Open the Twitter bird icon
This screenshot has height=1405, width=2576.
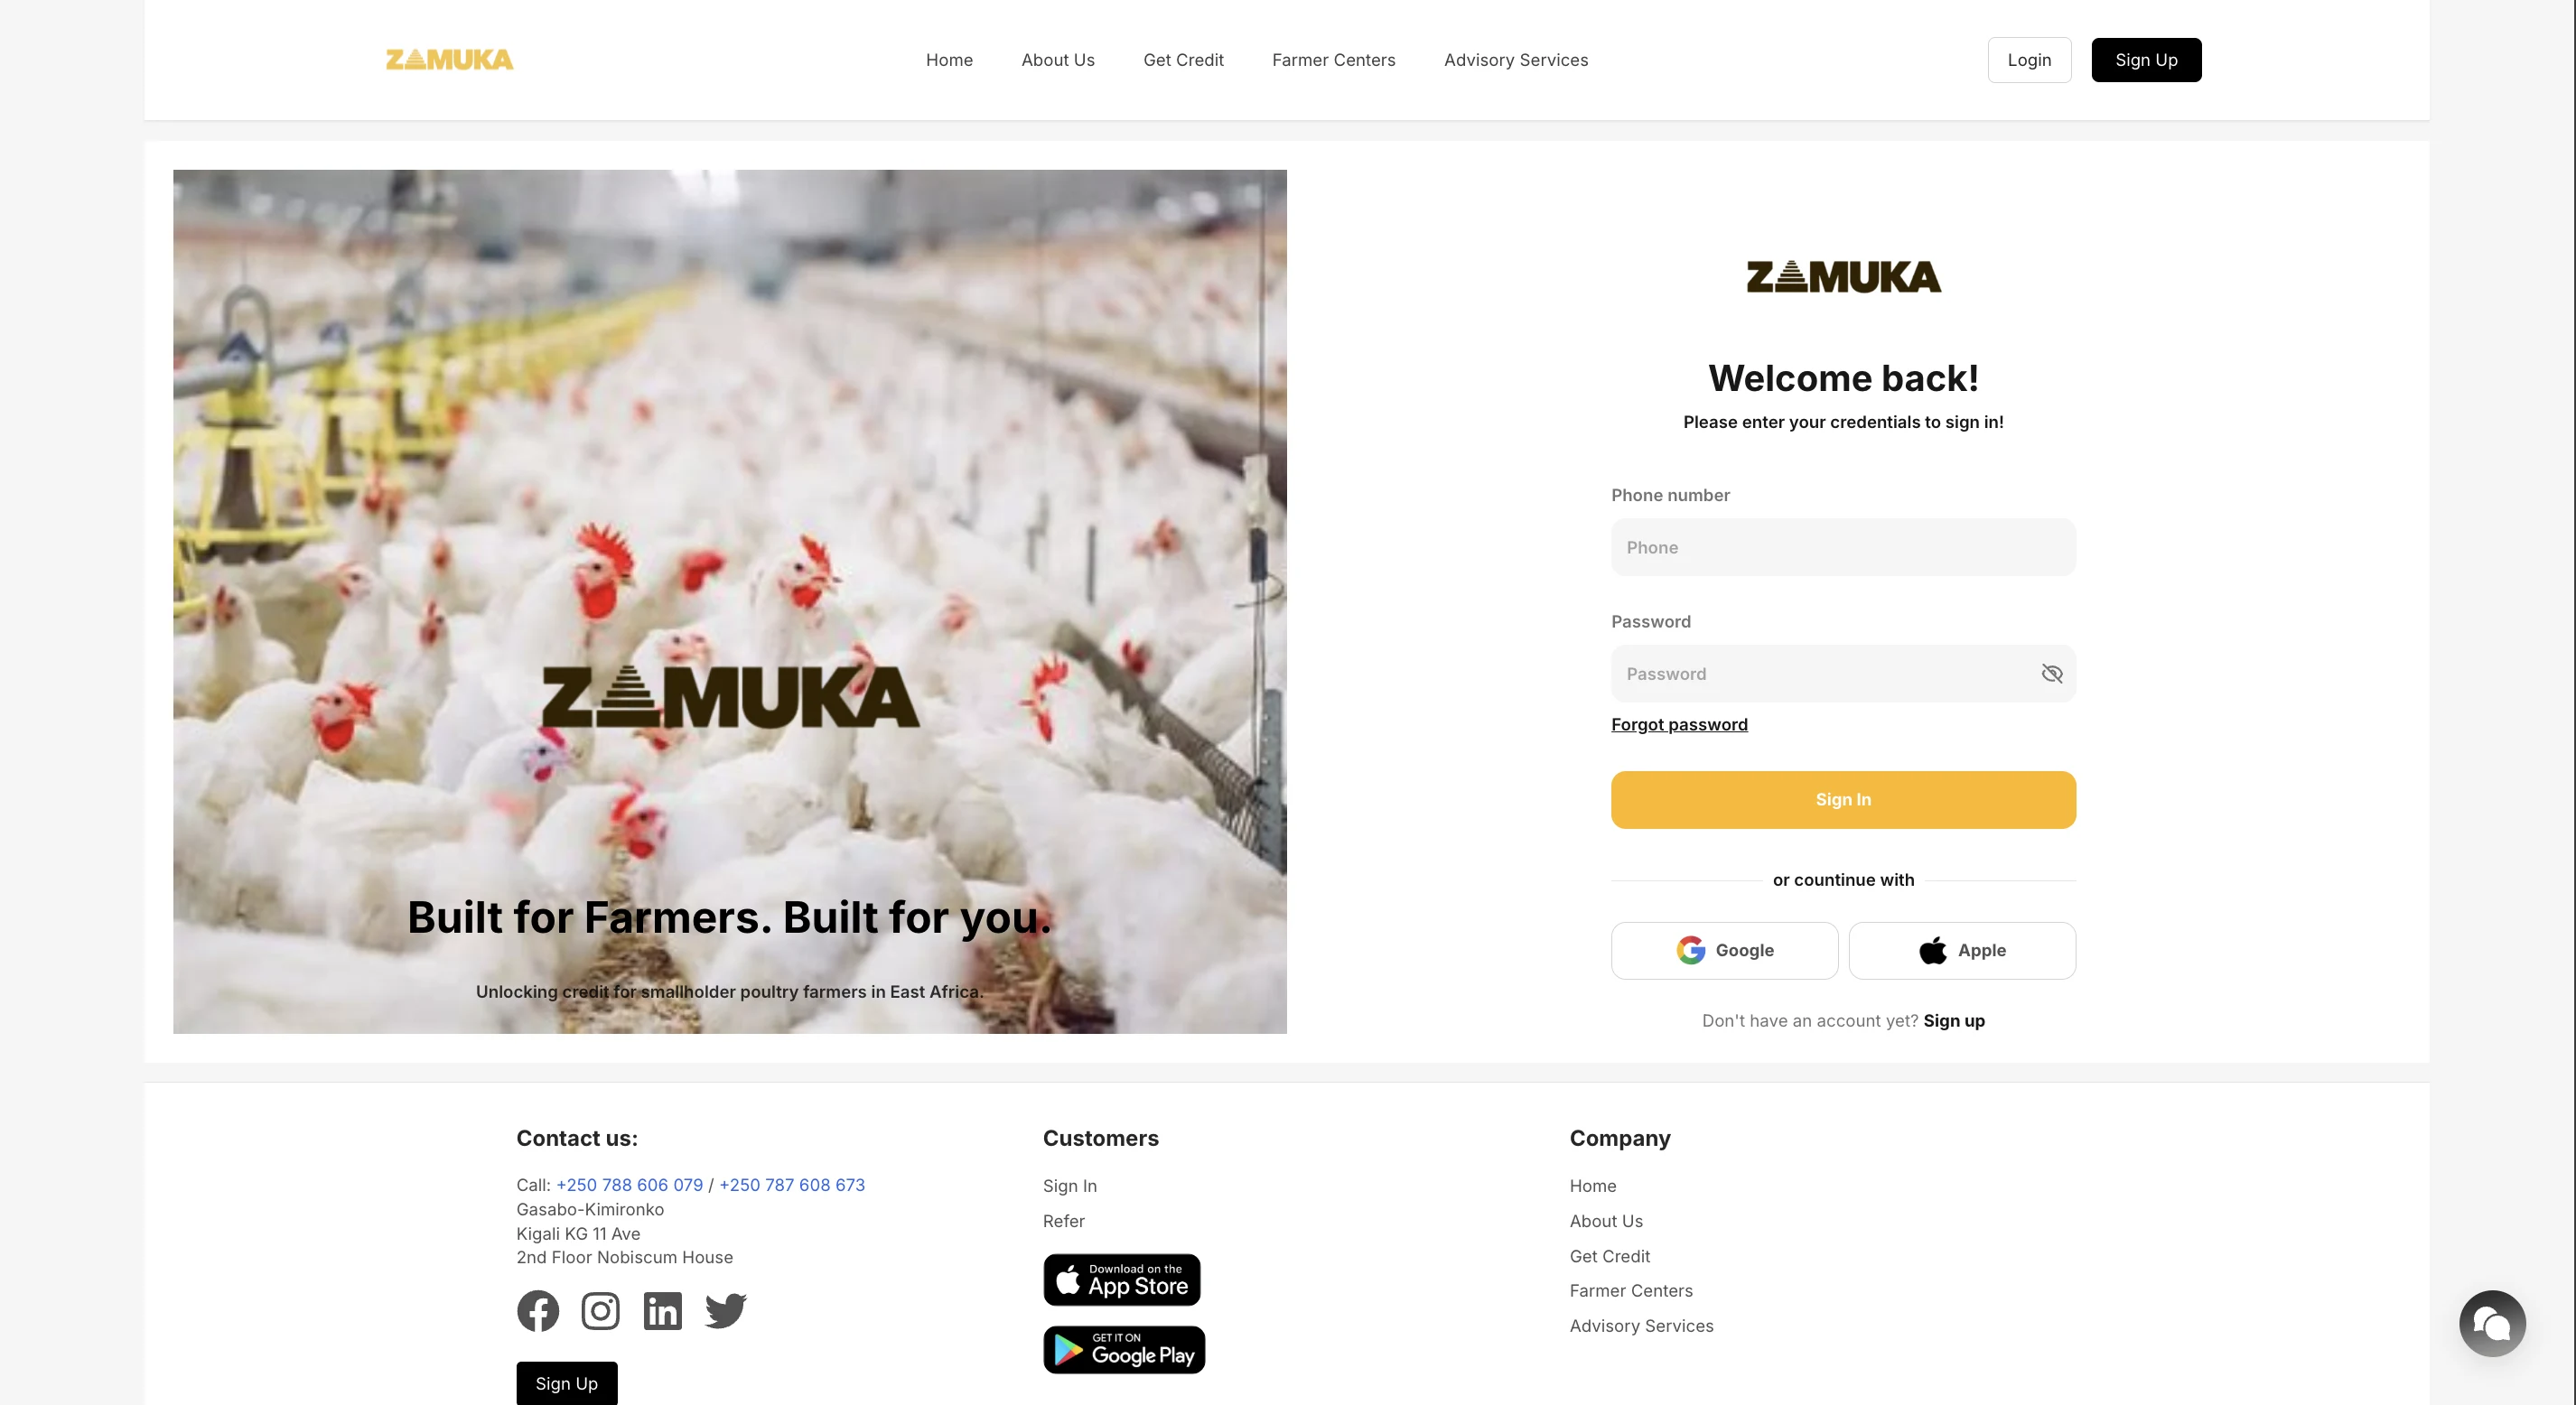pyautogui.click(x=726, y=1310)
